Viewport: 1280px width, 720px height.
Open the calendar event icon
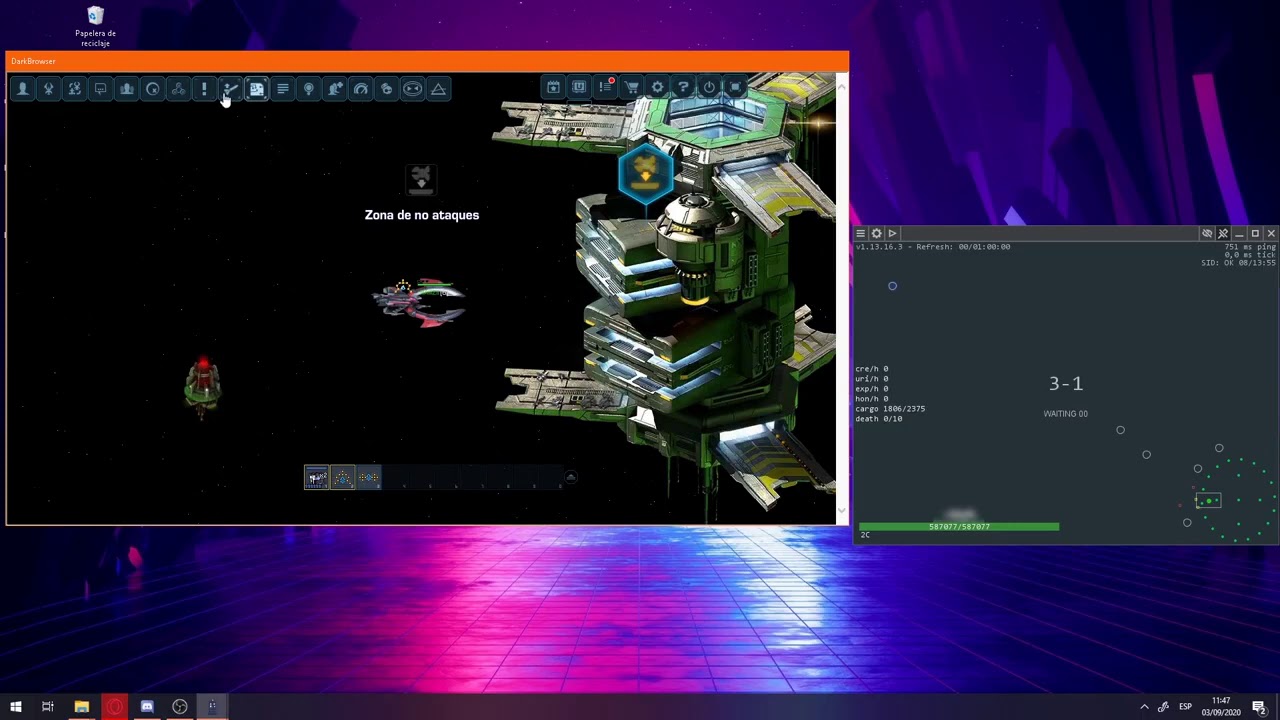553,87
